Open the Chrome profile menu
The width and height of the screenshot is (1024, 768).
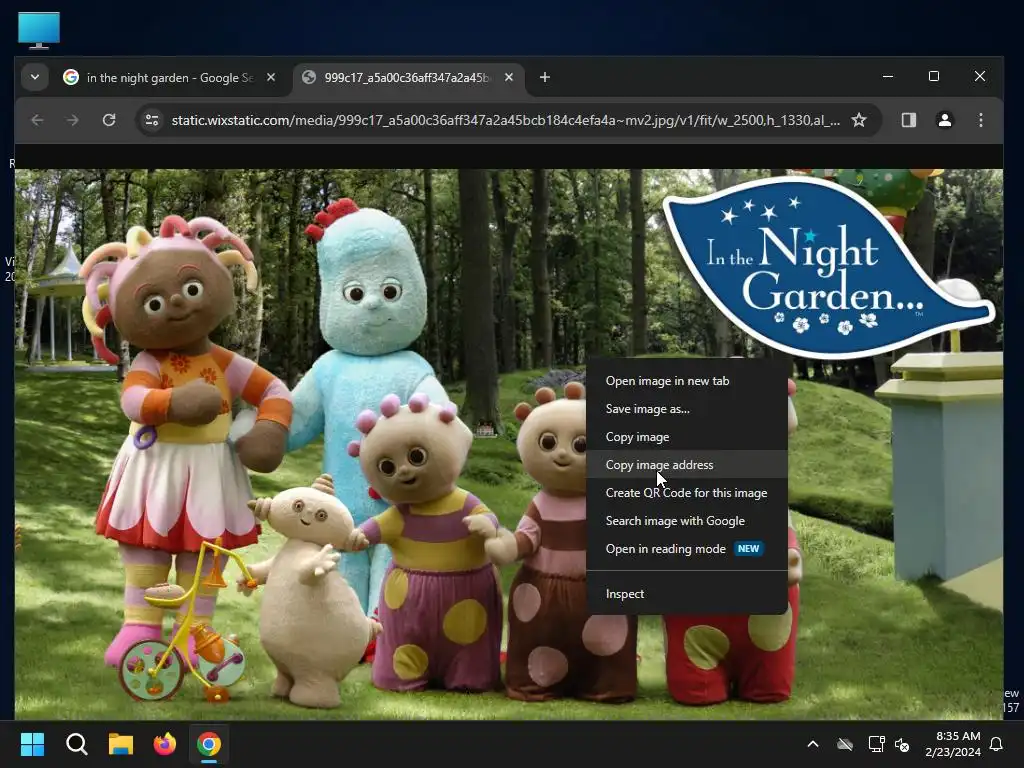pyautogui.click(x=944, y=120)
